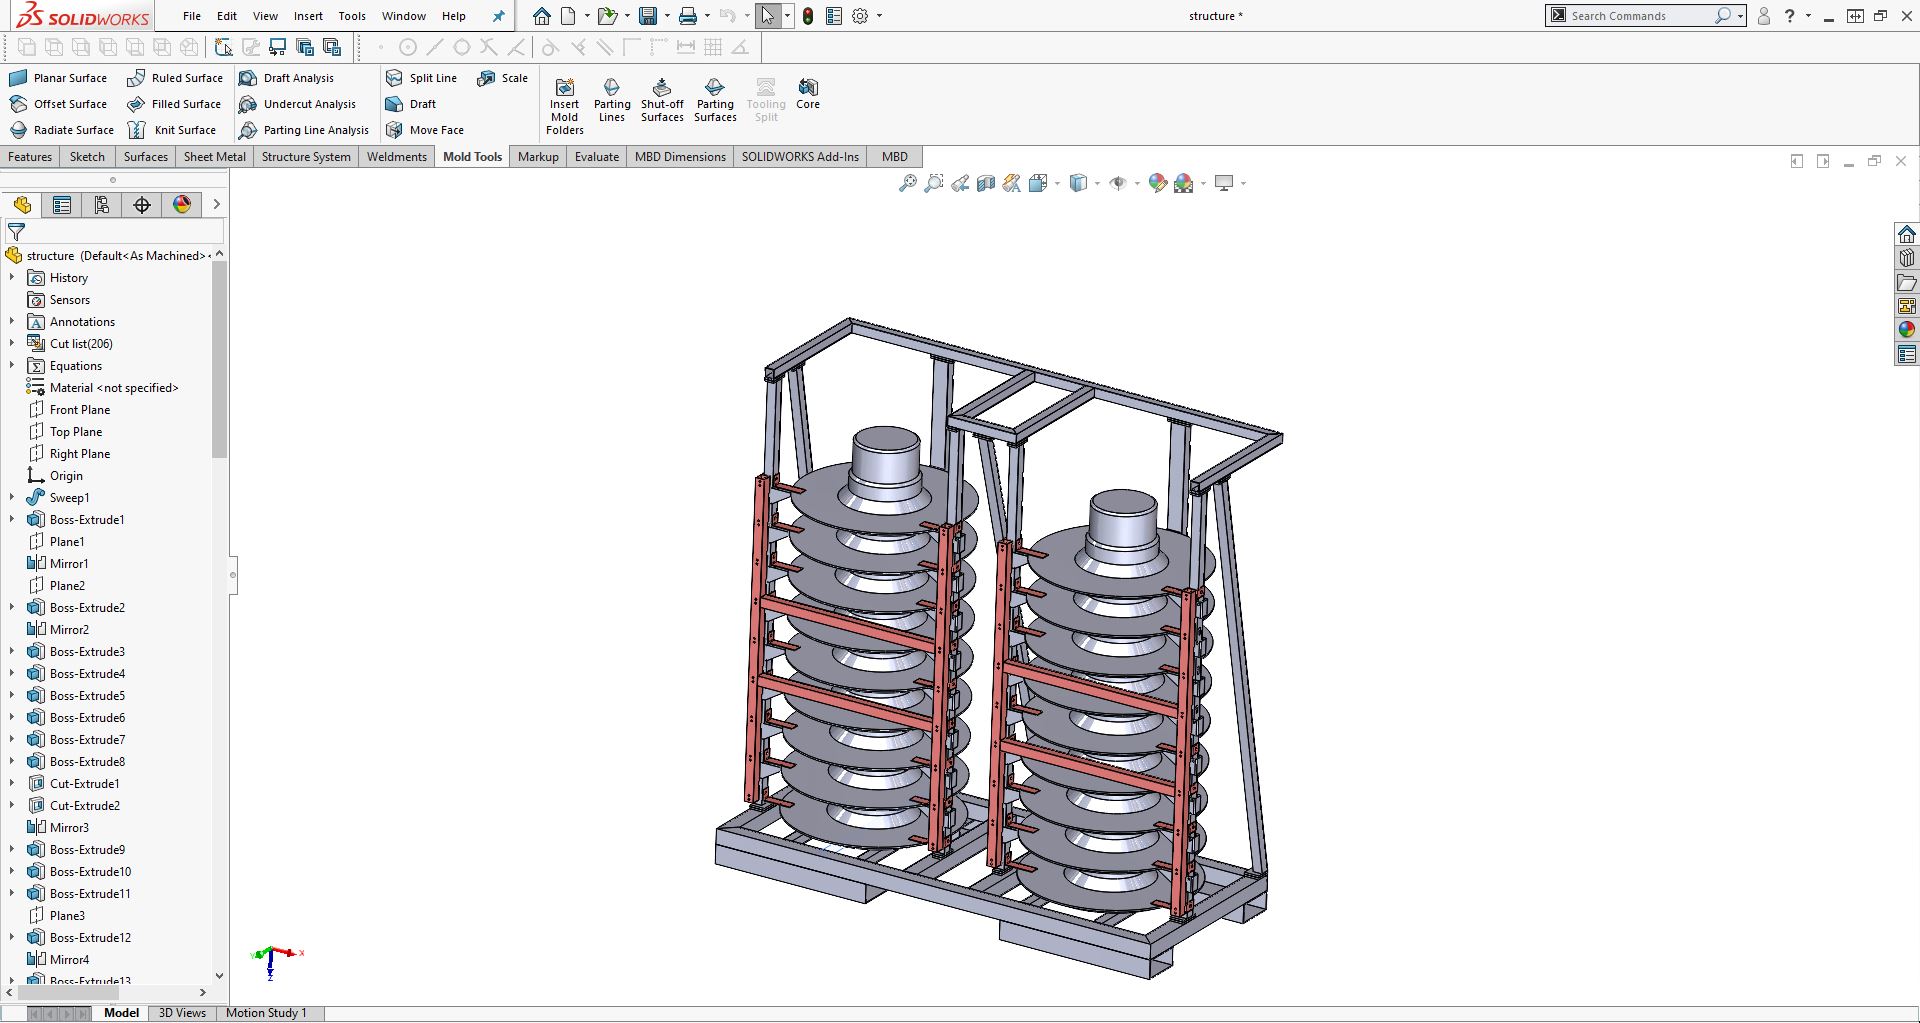The width and height of the screenshot is (1920, 1023).
Task: Expand the Cut list(206) folder
Action: tap(12, 343)
